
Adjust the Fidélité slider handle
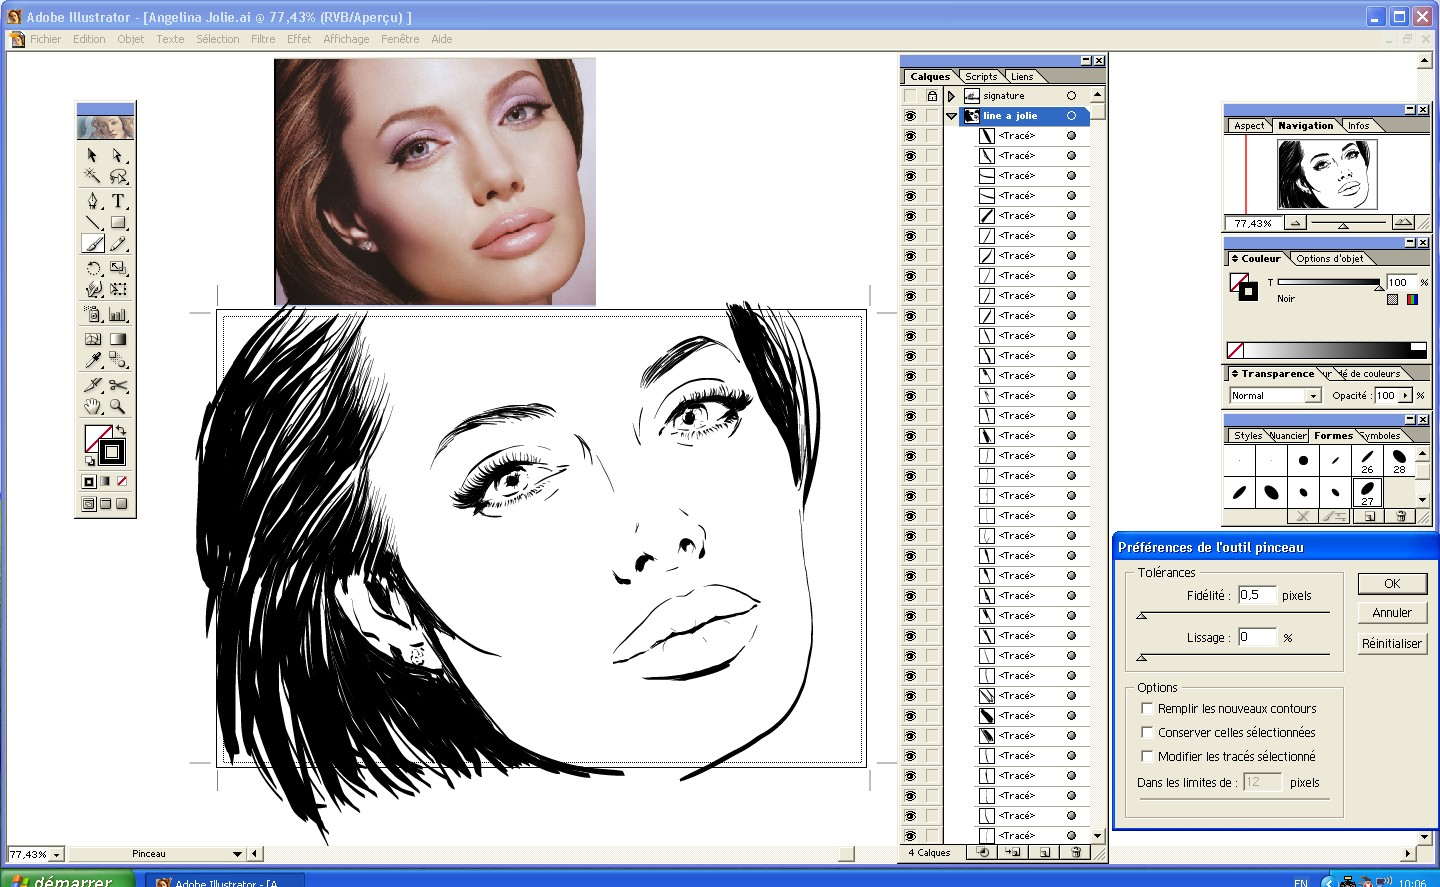[1141, 616]
